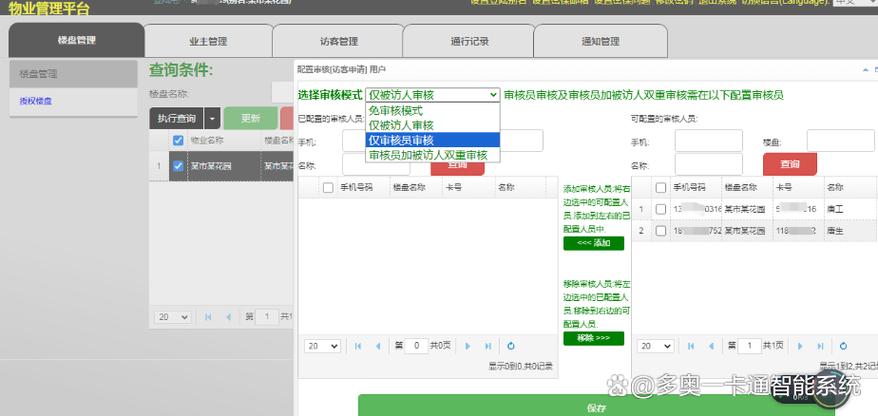Click 卡号 column header in configured reviewers table
The height and width of the screenshot is (416, 878).
[x=468, y=188]
